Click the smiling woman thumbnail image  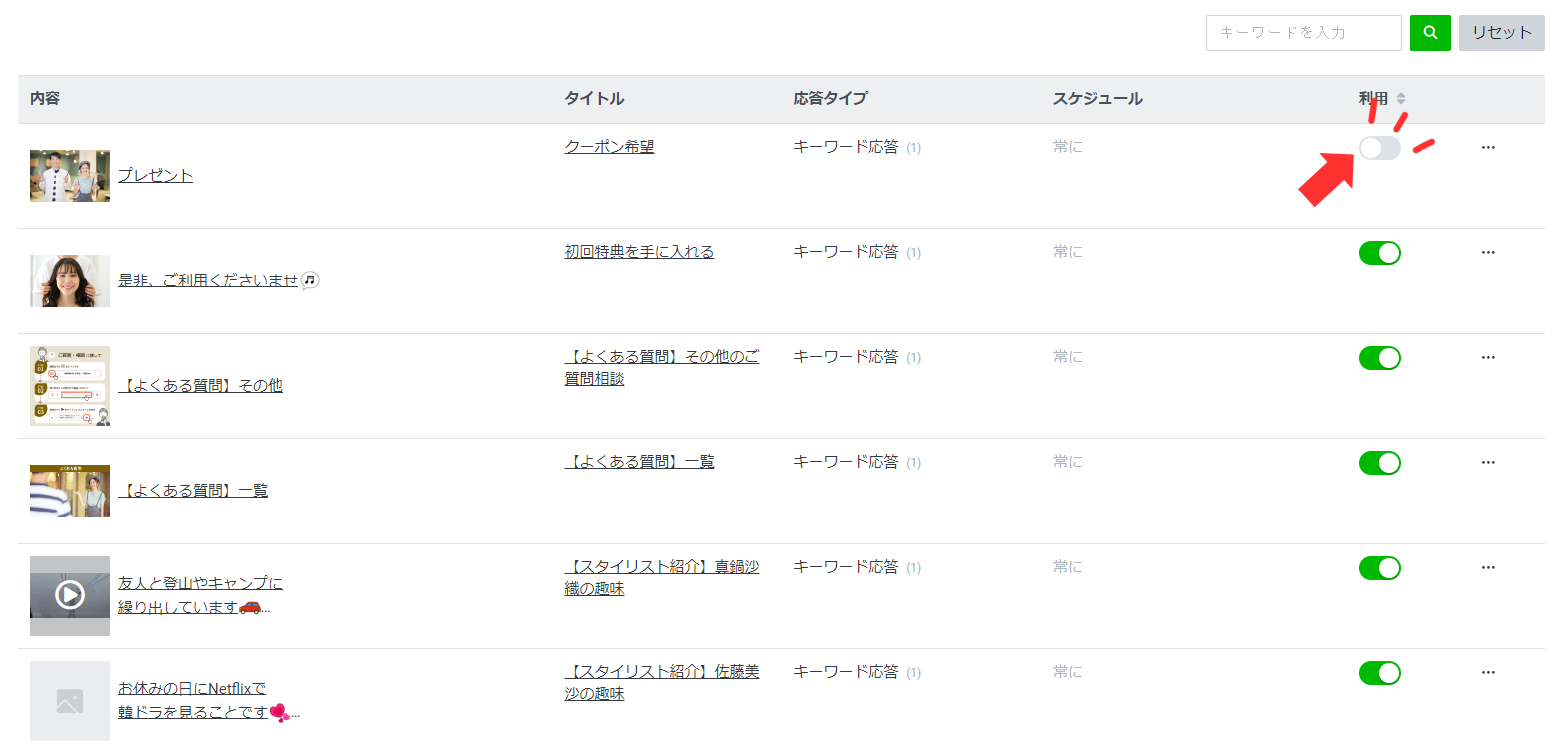click(70, 281)
